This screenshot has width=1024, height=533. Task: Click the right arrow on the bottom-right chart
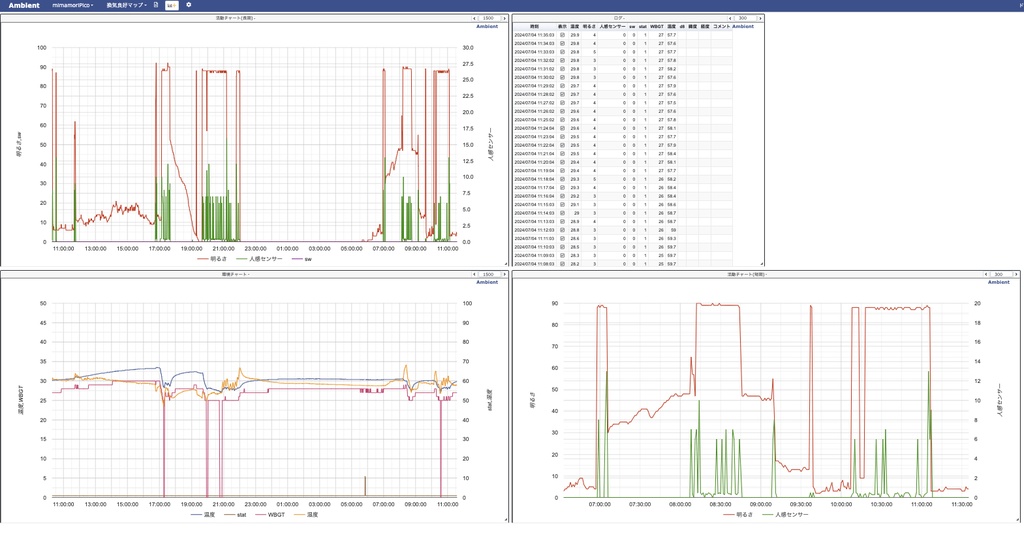[x=1015, y=274]
